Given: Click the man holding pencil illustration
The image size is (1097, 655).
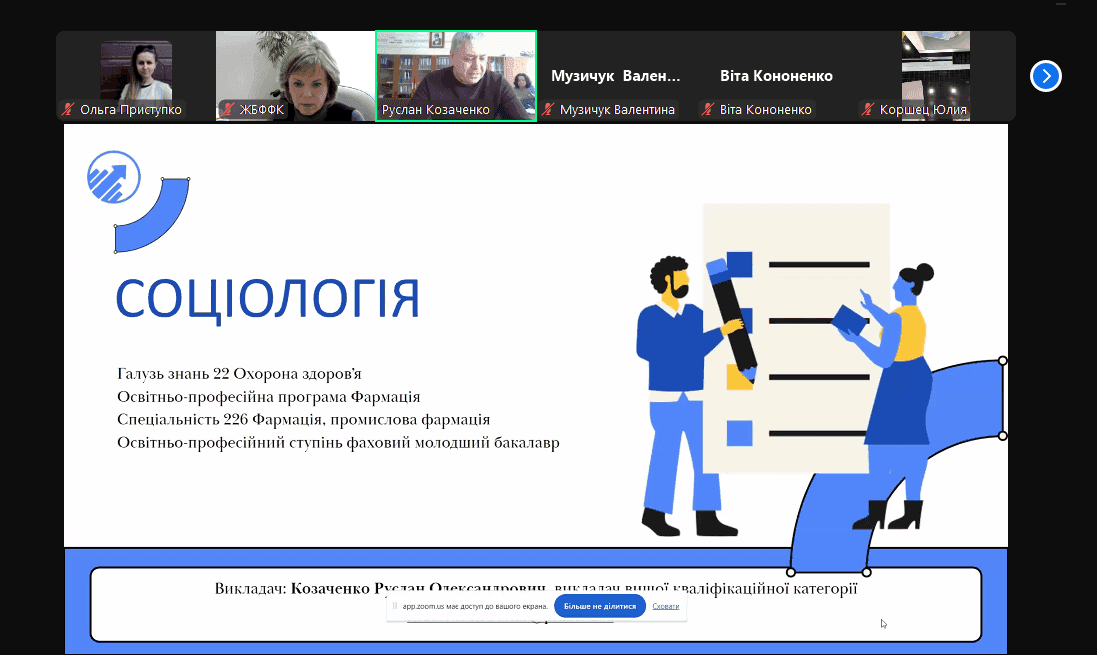Looking at the screenshot, I should pos(686,396).
